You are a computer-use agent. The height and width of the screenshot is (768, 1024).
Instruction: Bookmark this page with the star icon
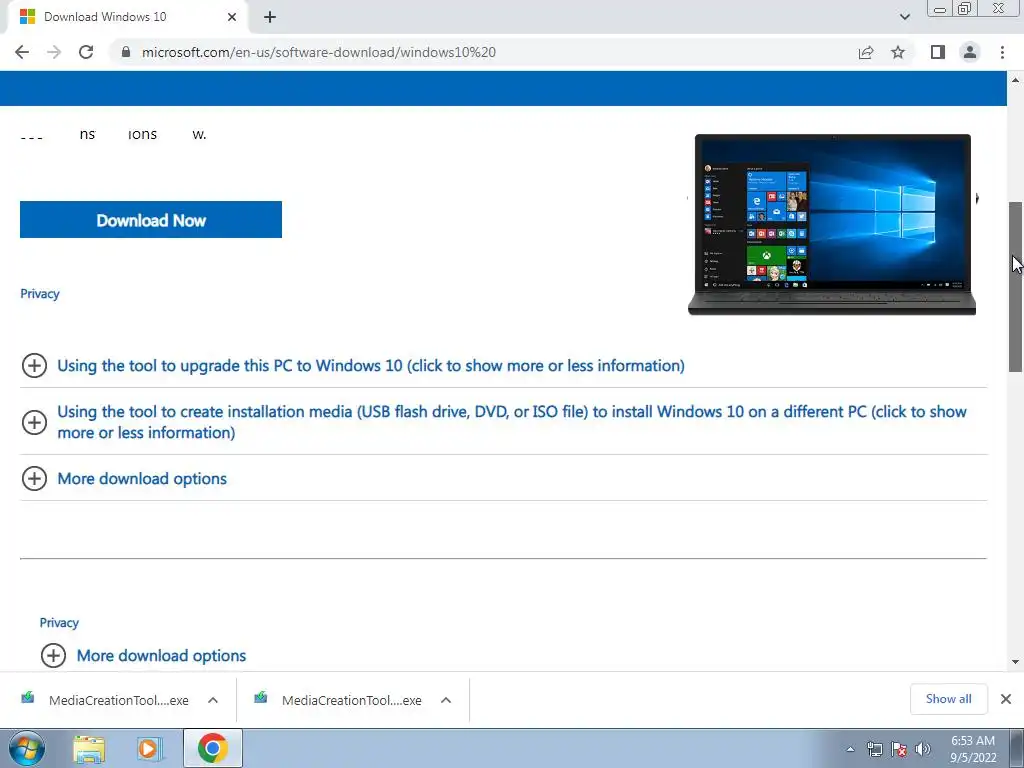coord(898,52)
